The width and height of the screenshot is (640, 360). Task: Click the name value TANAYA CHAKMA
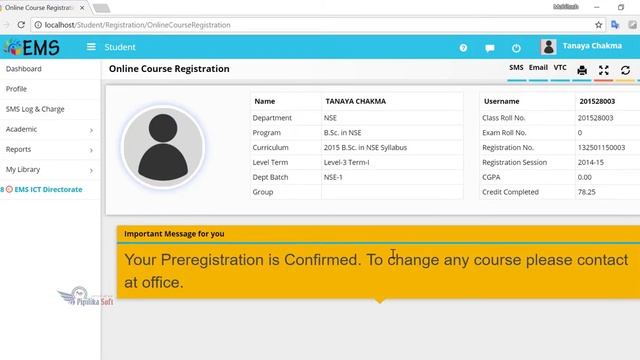[x=356, y=101]
